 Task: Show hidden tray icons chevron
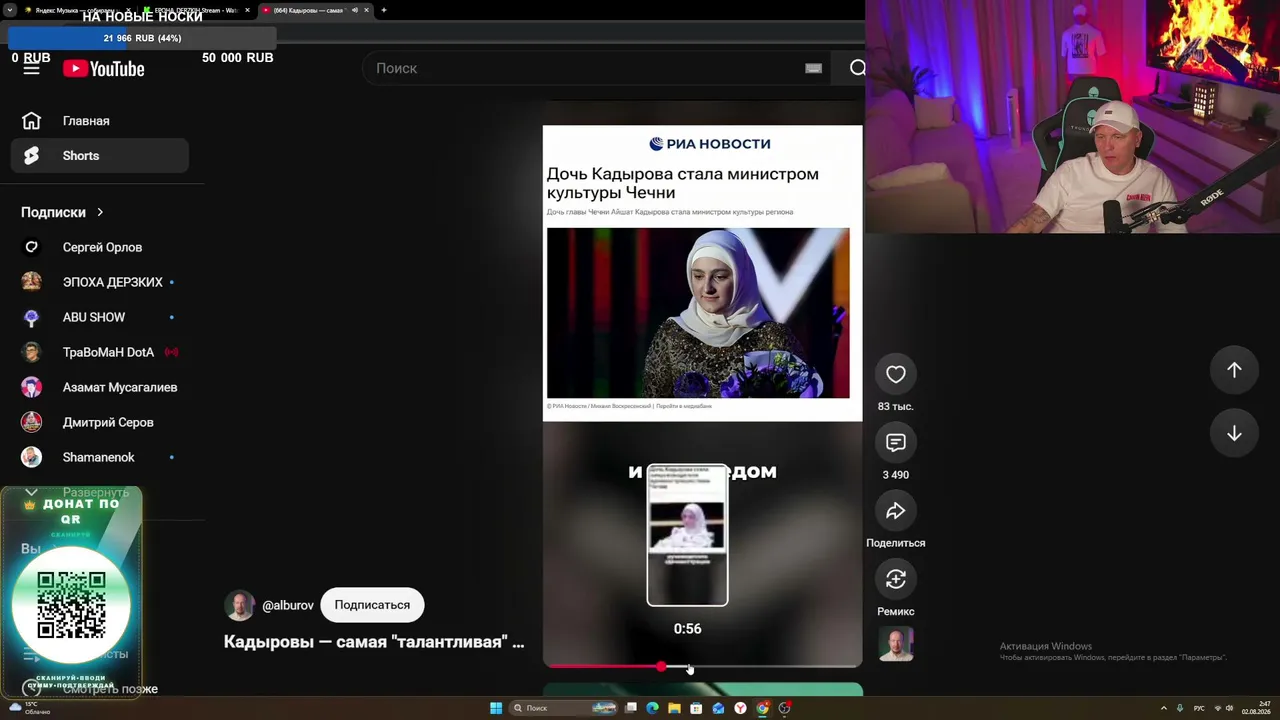point(1163,708)
